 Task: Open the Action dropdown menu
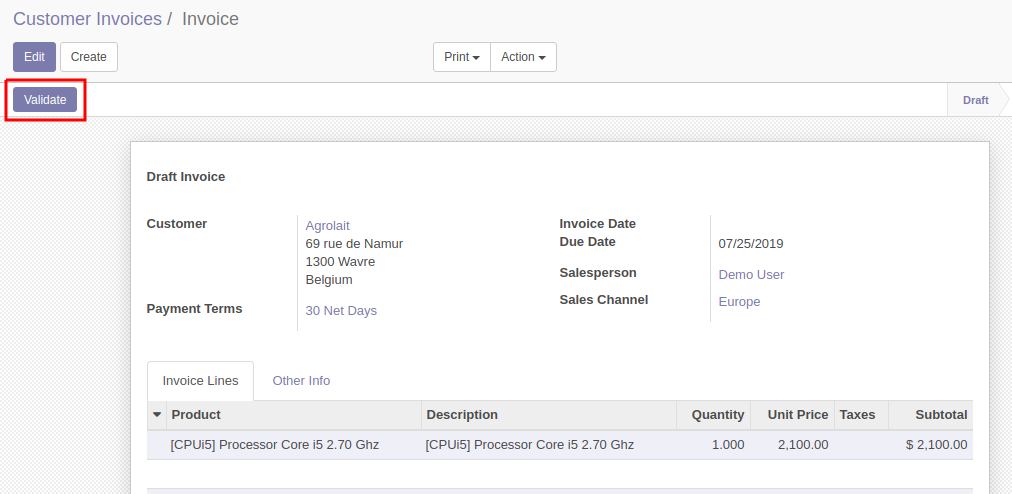pos(523,57)
